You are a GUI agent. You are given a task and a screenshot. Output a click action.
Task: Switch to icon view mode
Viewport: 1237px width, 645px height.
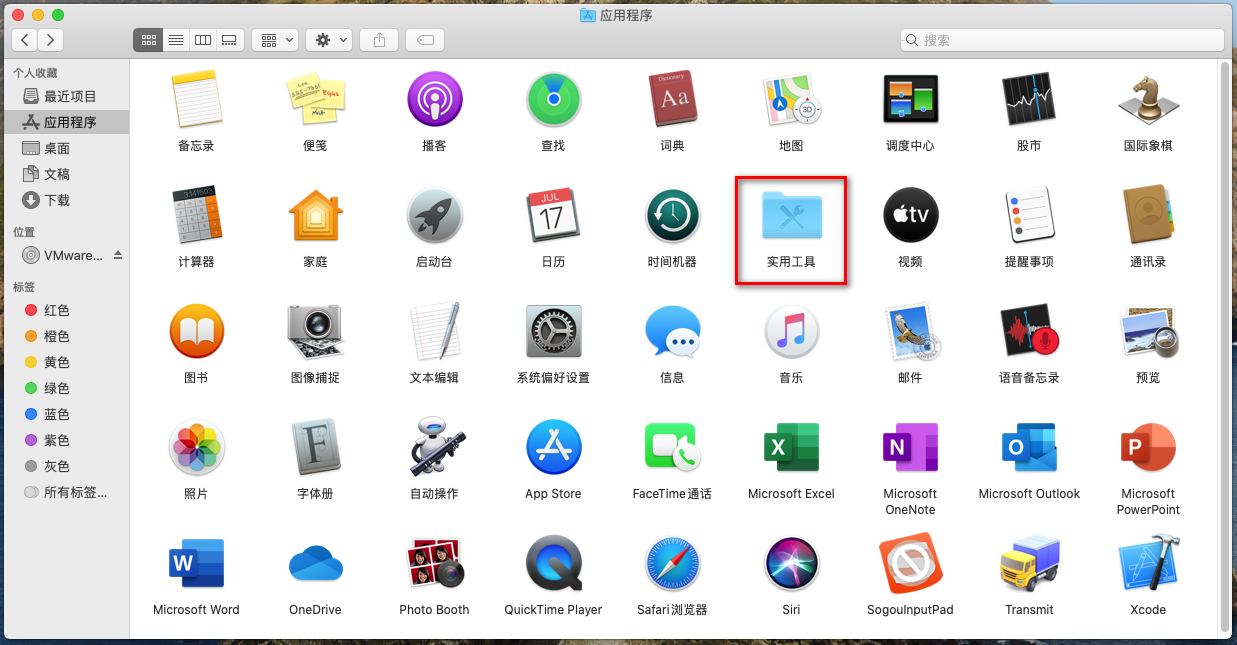click(148, 40)
